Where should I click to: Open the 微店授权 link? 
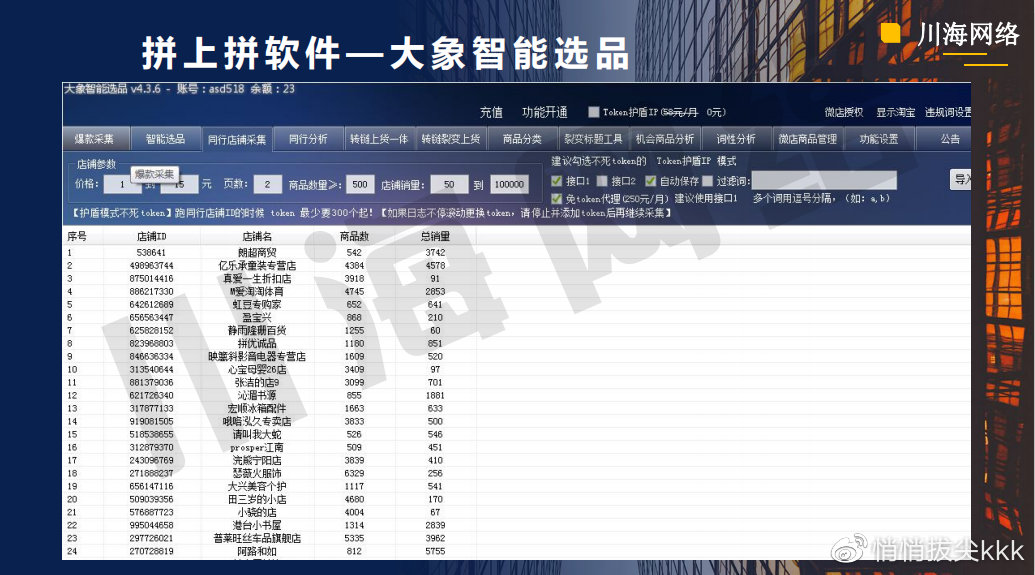point(844,112)
